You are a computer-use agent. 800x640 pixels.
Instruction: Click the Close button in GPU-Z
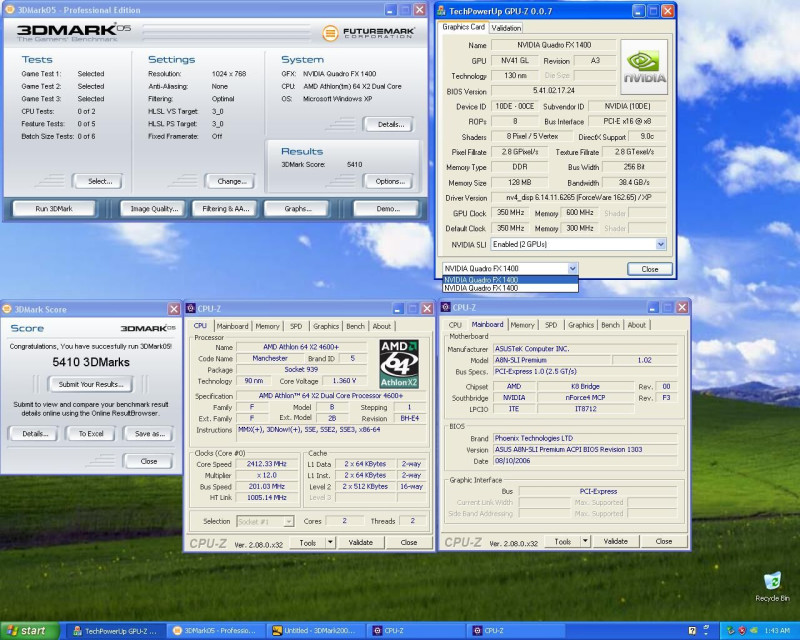[x=649, y=269]
